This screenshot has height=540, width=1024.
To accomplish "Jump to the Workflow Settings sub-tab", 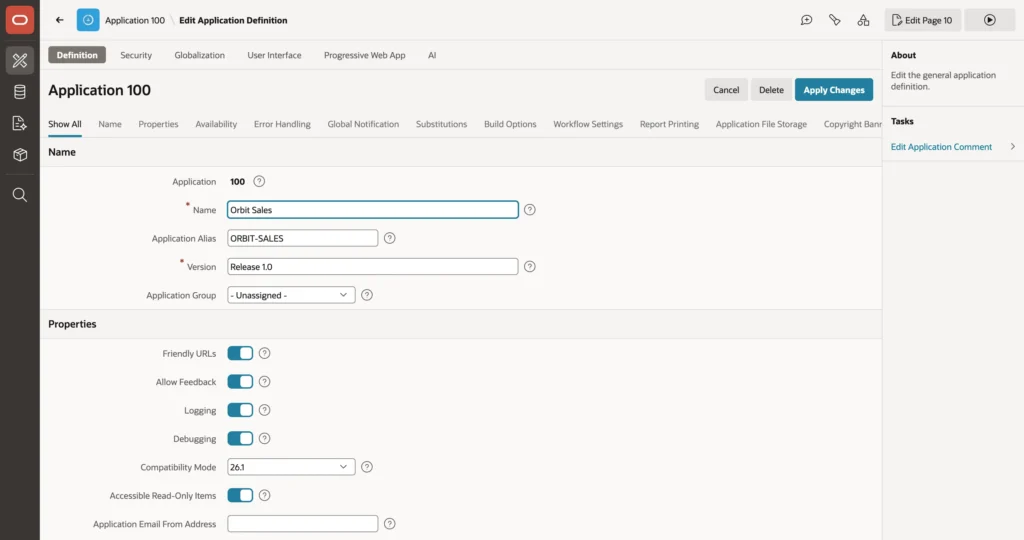I will coord(588,124).
